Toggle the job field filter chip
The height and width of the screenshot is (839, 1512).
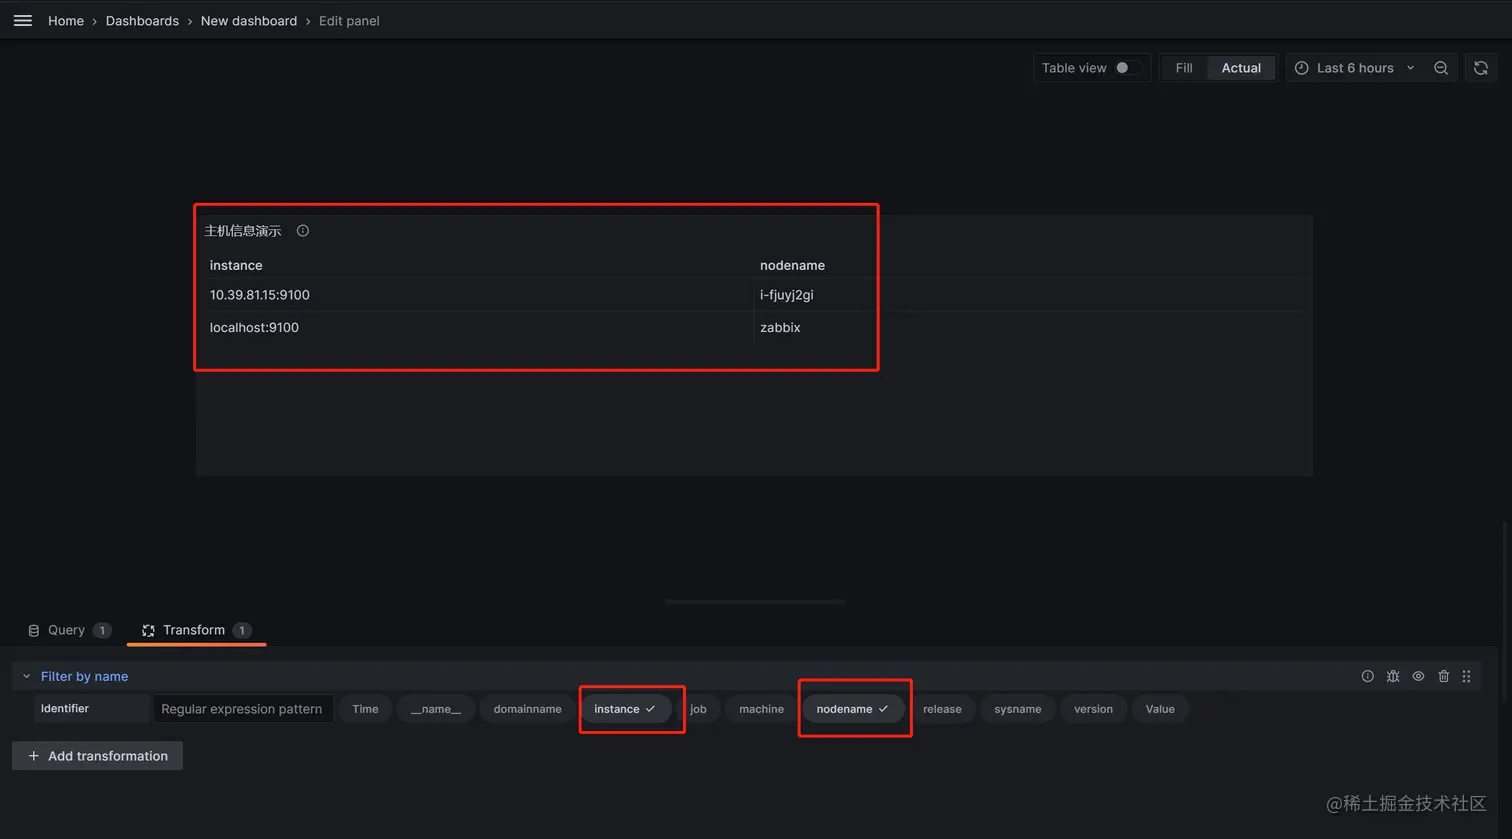[x=698, y=709]
